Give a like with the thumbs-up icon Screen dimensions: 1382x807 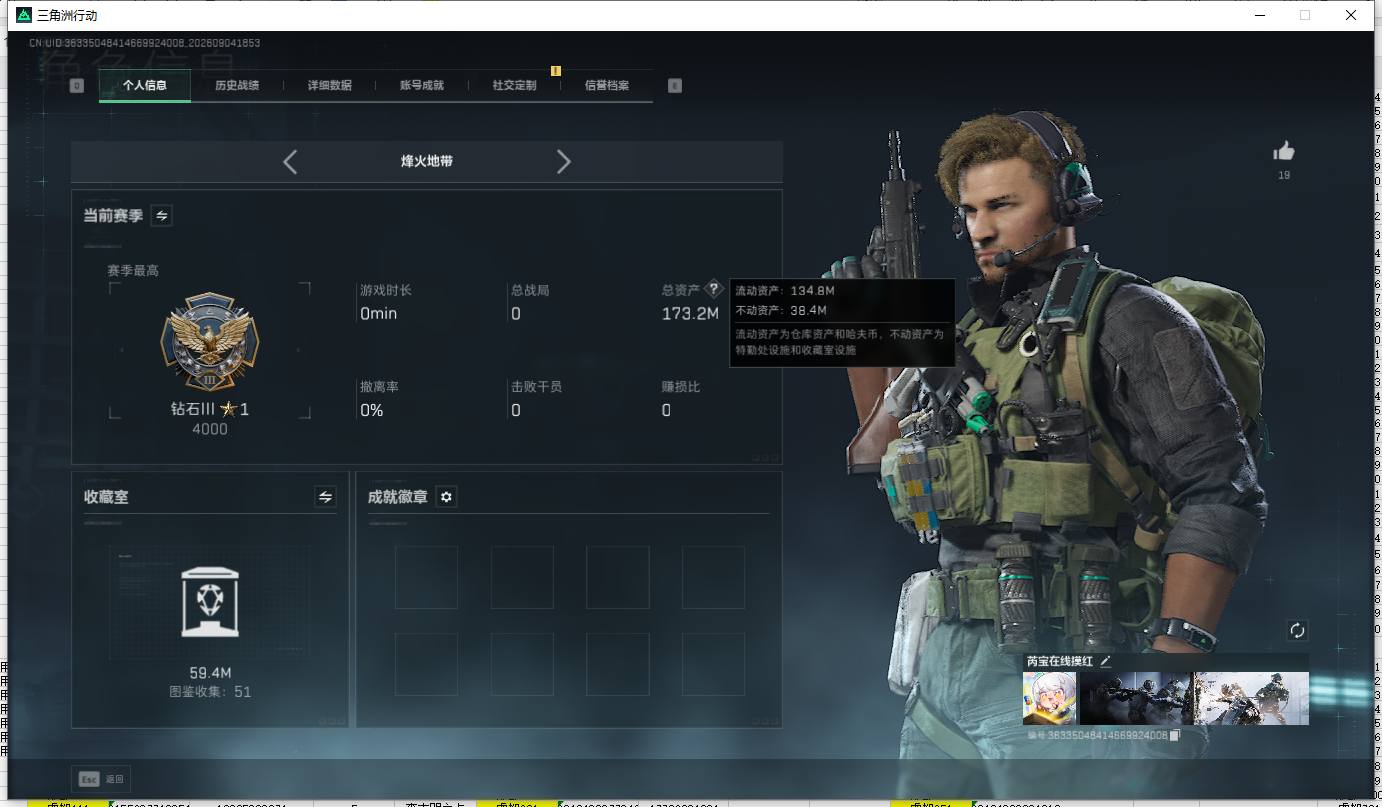[x=1284, y=151]
